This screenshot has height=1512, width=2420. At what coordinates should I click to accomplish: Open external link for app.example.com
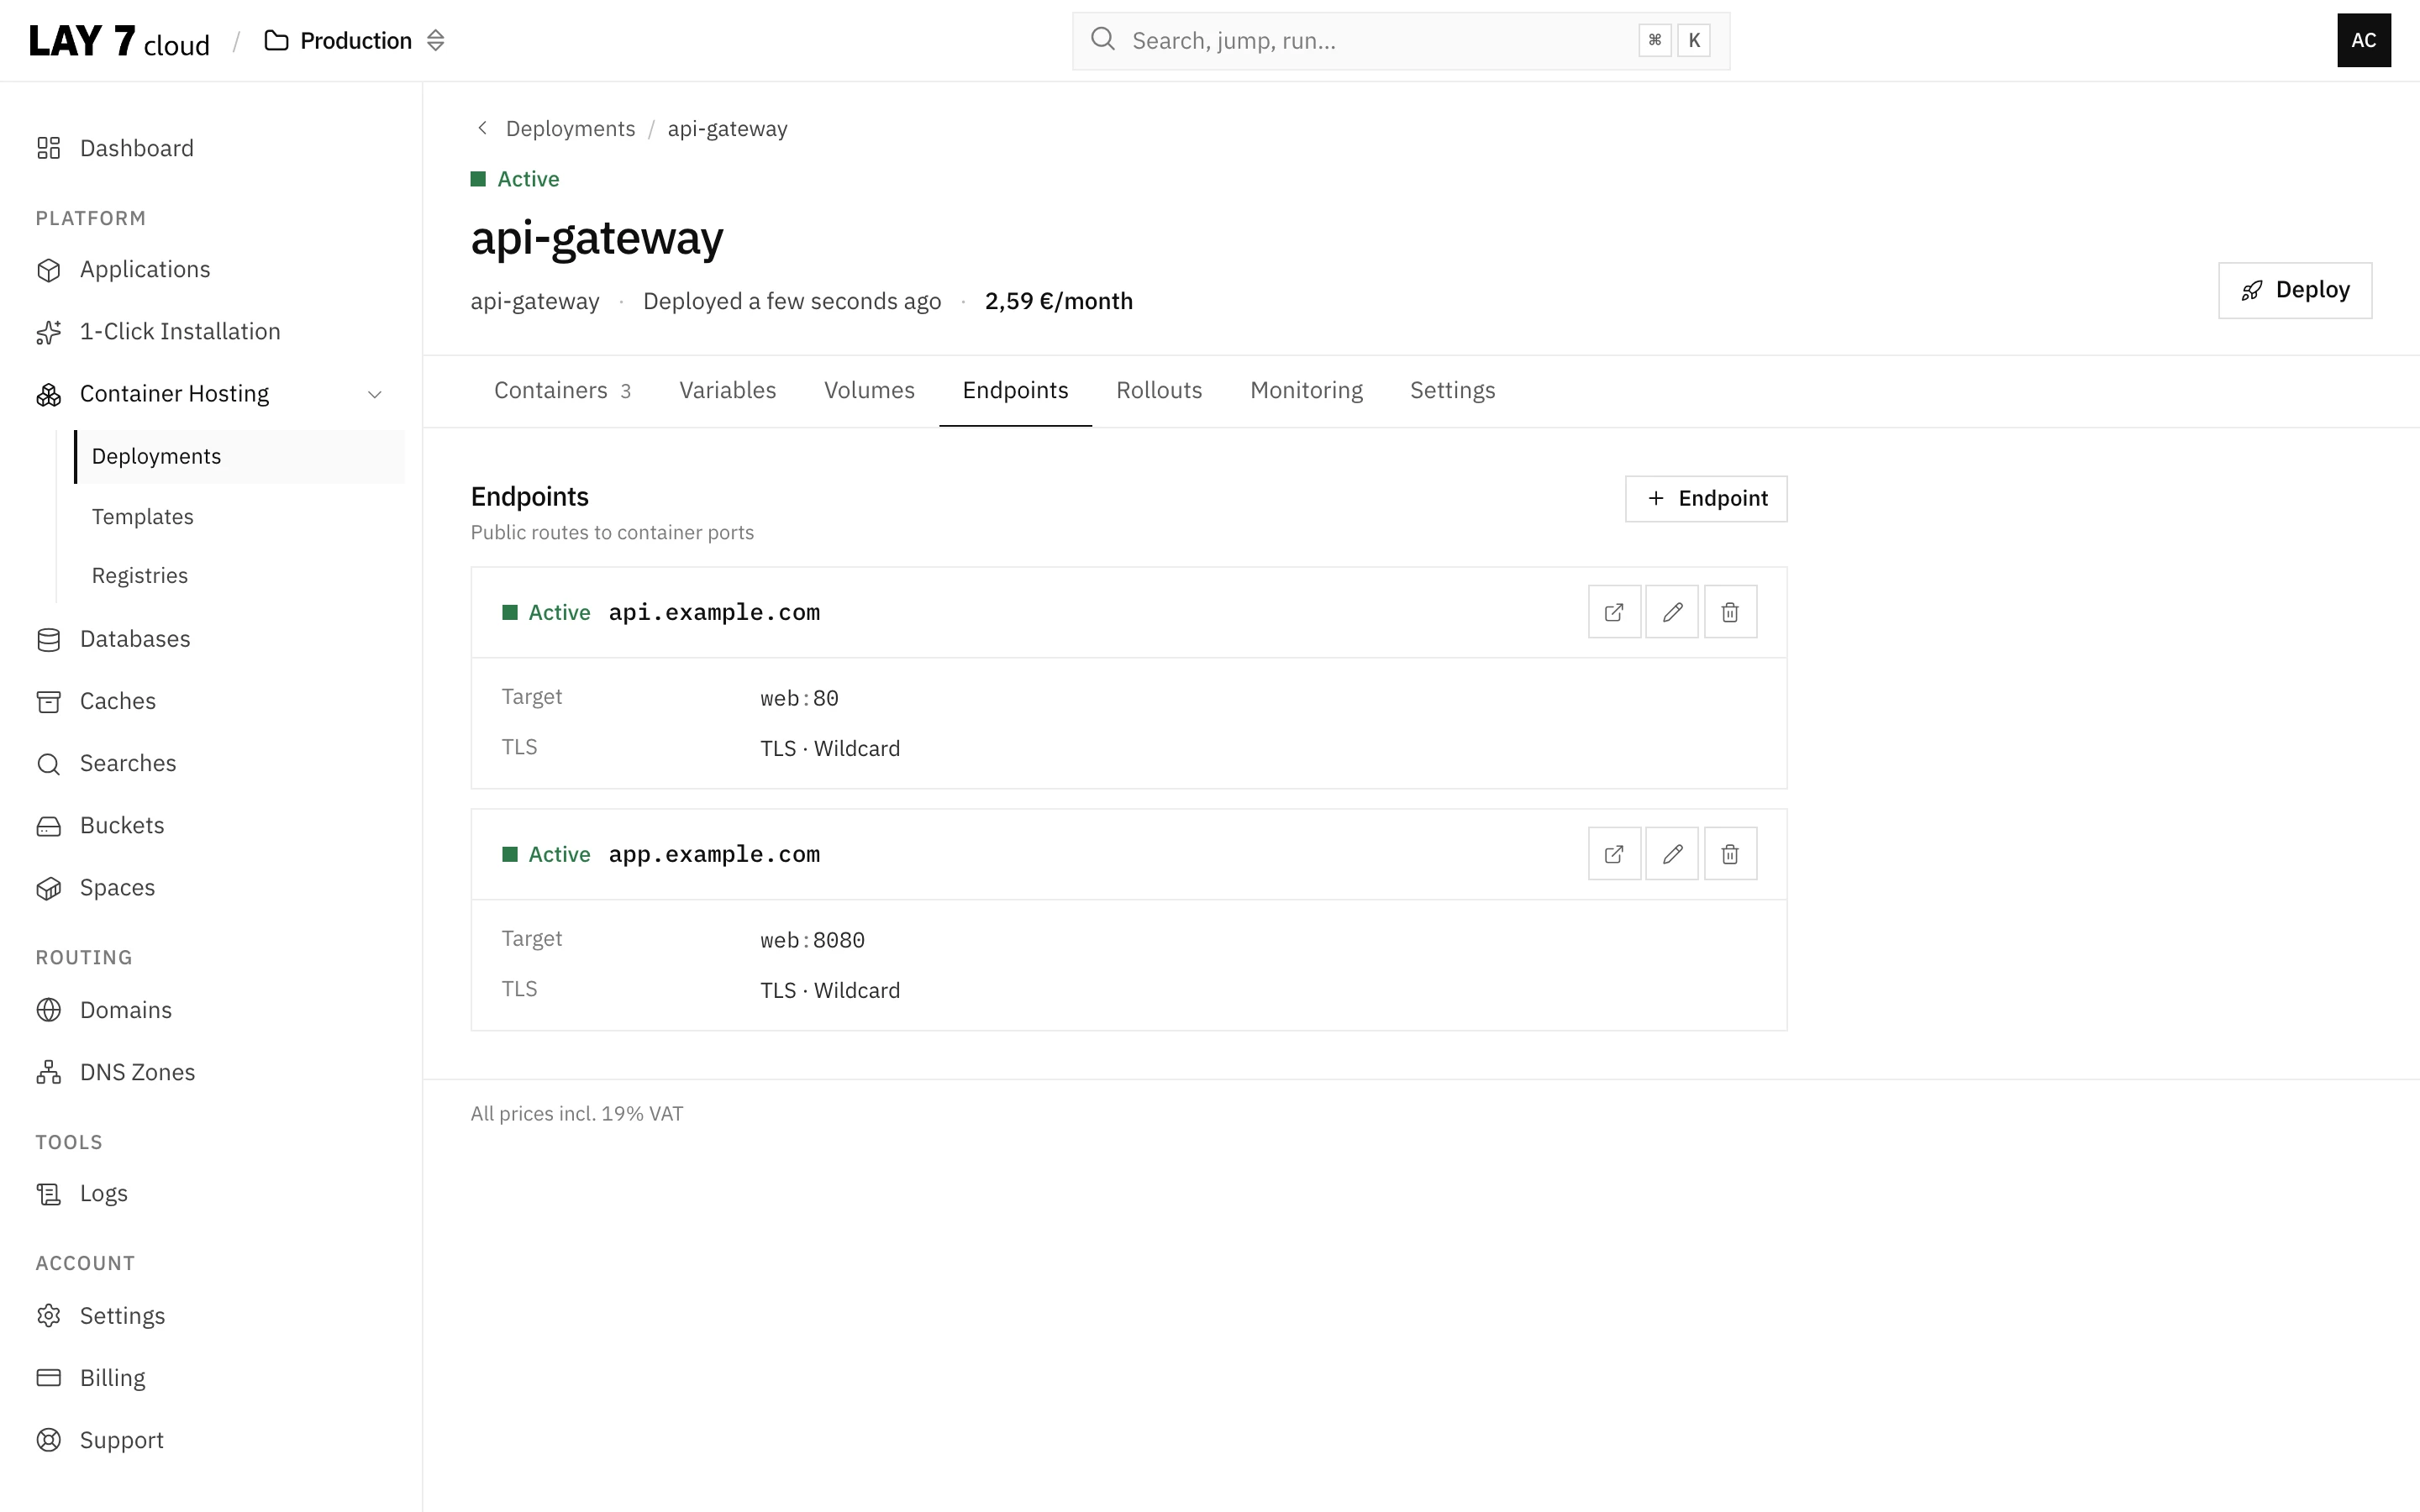pos(1614,854)
